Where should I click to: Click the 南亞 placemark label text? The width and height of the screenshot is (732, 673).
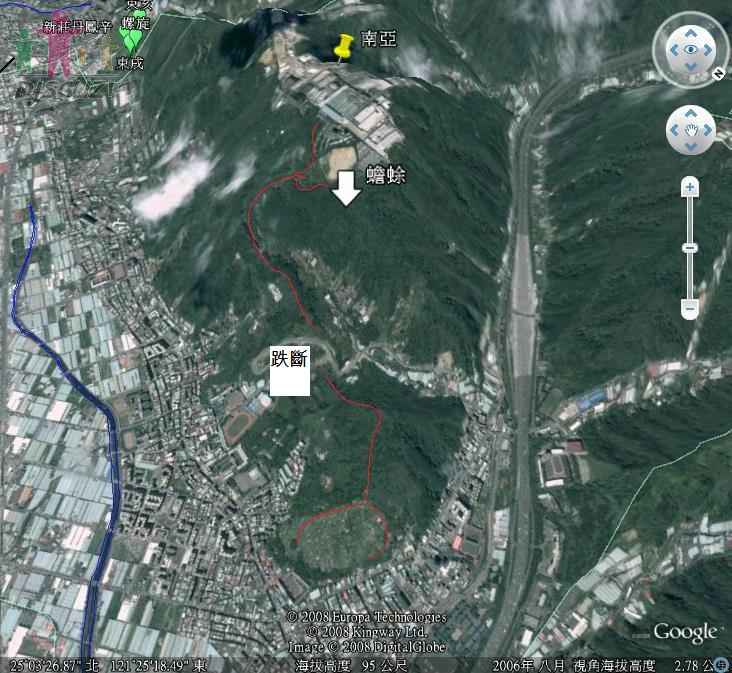point(379,40)
